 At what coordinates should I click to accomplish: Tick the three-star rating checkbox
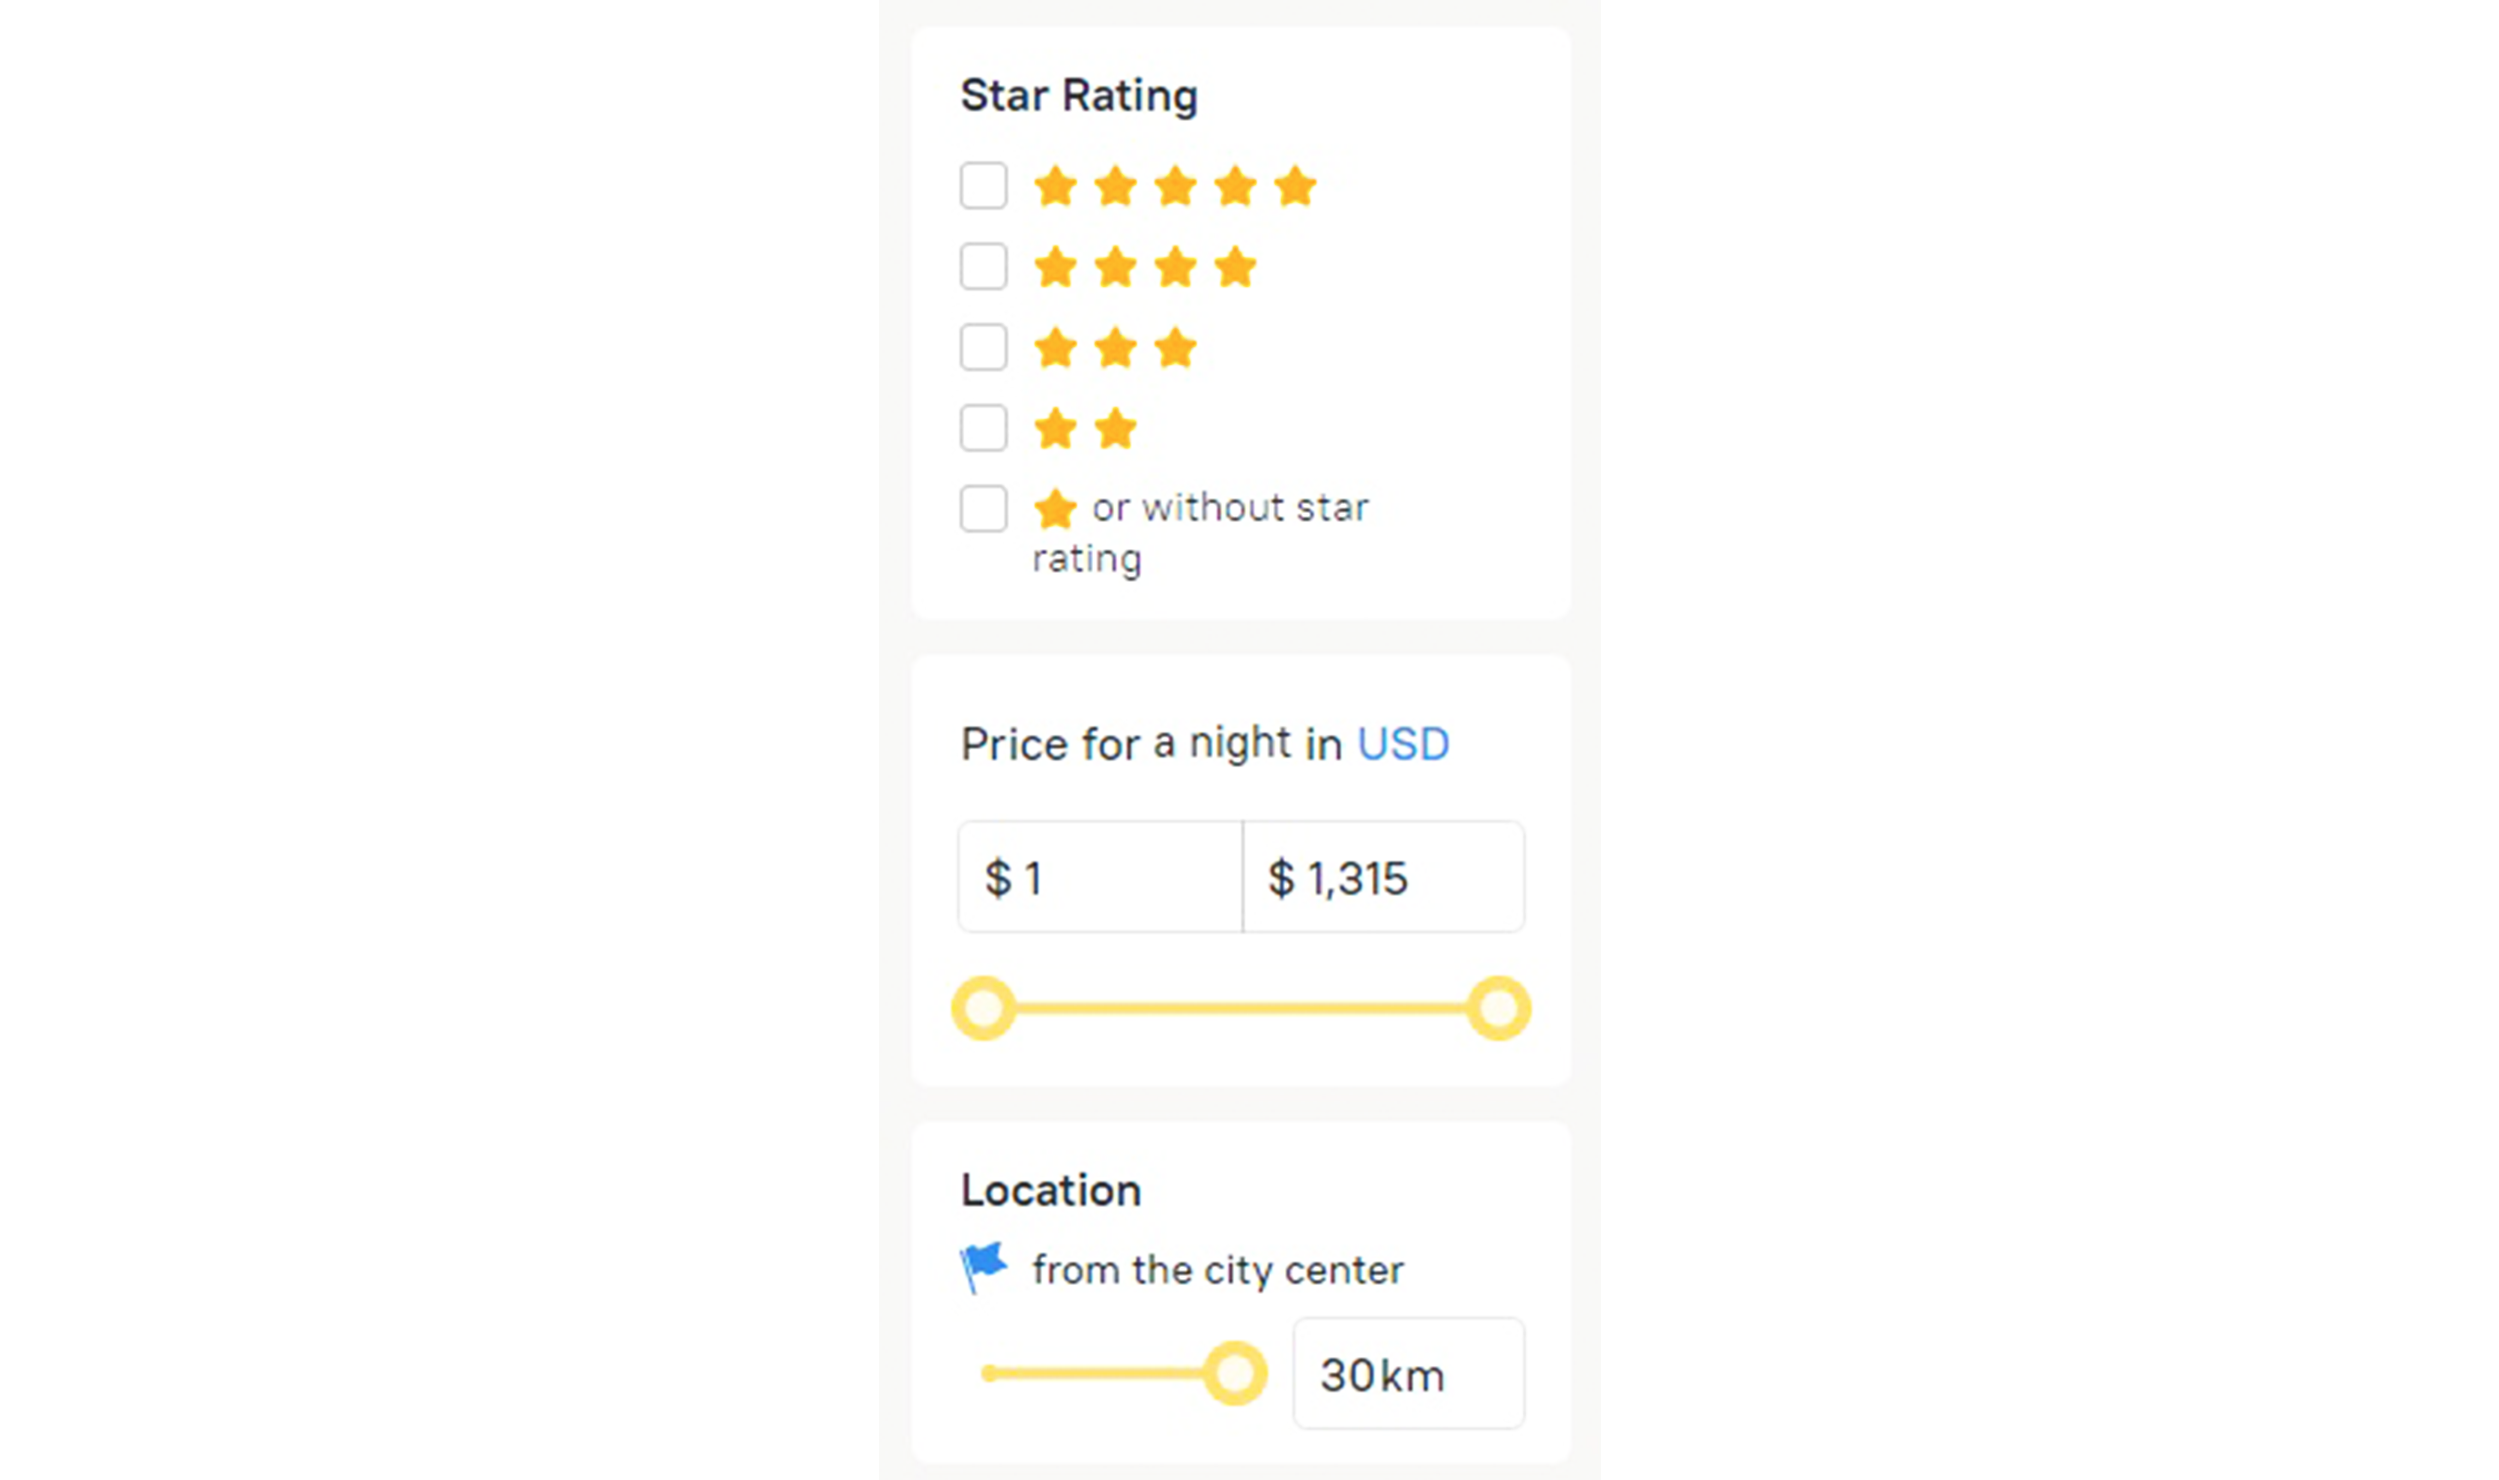coord(983,348)
